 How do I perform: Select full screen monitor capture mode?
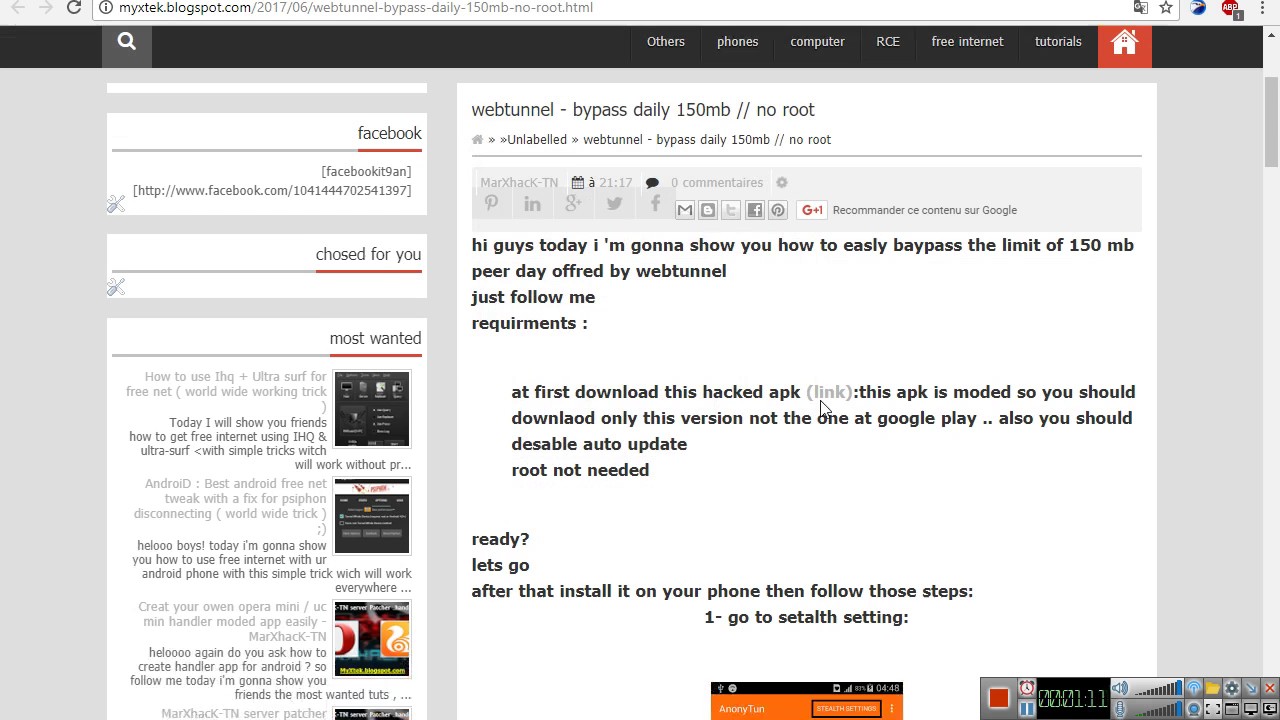[x=1251, y=709]
